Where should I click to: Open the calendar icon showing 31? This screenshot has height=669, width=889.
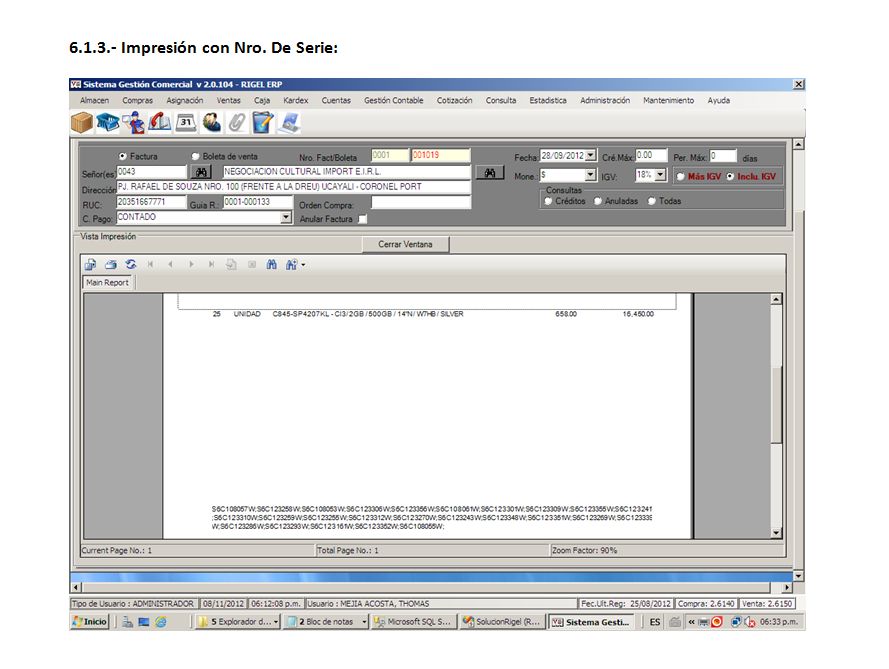tap(185, 123)
